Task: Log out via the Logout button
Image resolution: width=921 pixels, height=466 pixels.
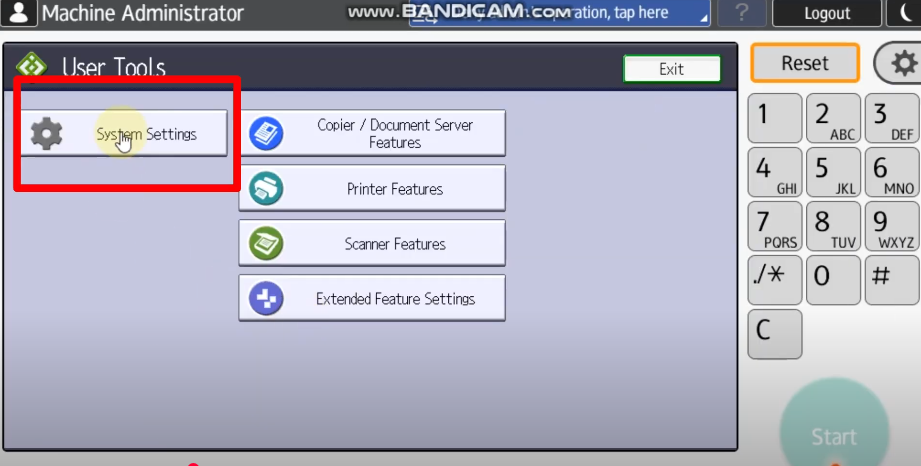Action: coord(826,13)
